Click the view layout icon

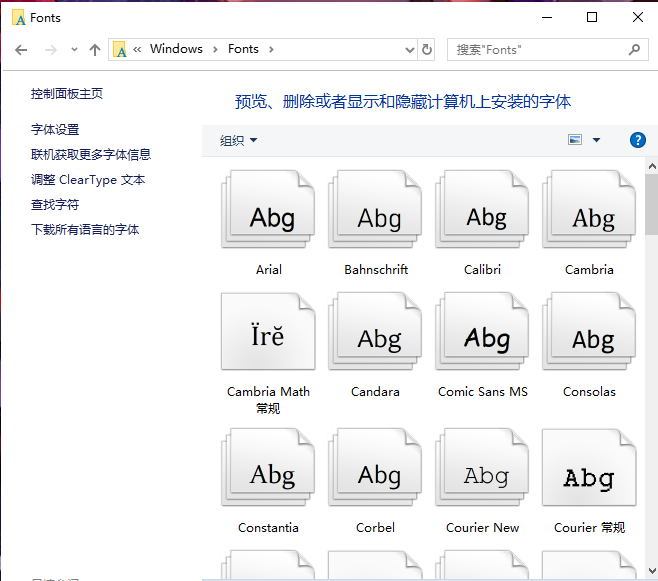[575, 140]
